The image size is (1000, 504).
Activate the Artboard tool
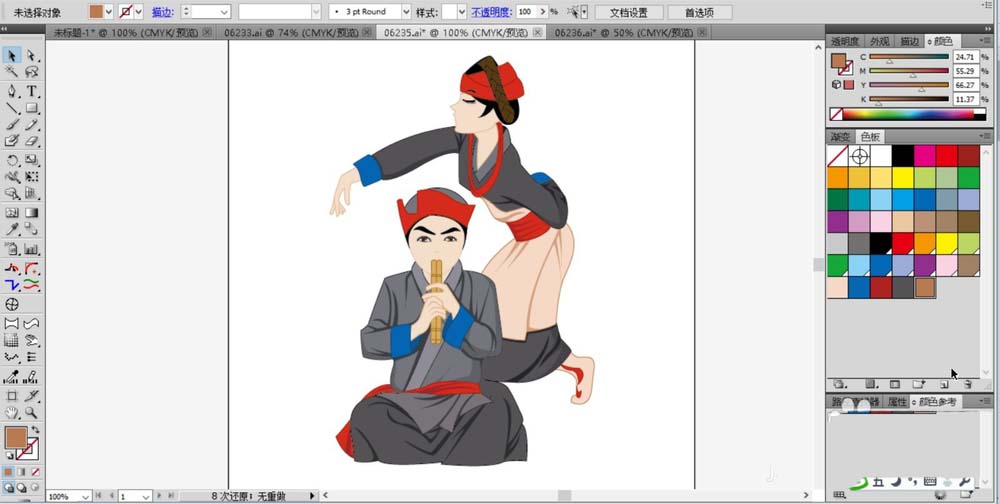point(12,396)
